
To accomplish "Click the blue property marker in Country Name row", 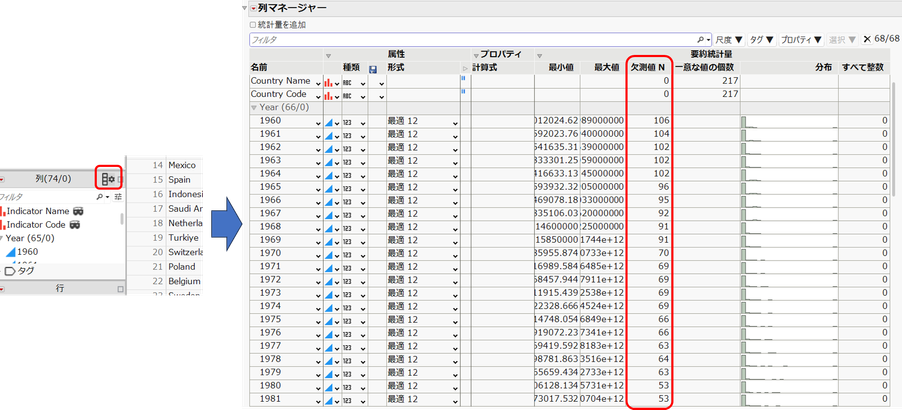I will tap(463, 77).
